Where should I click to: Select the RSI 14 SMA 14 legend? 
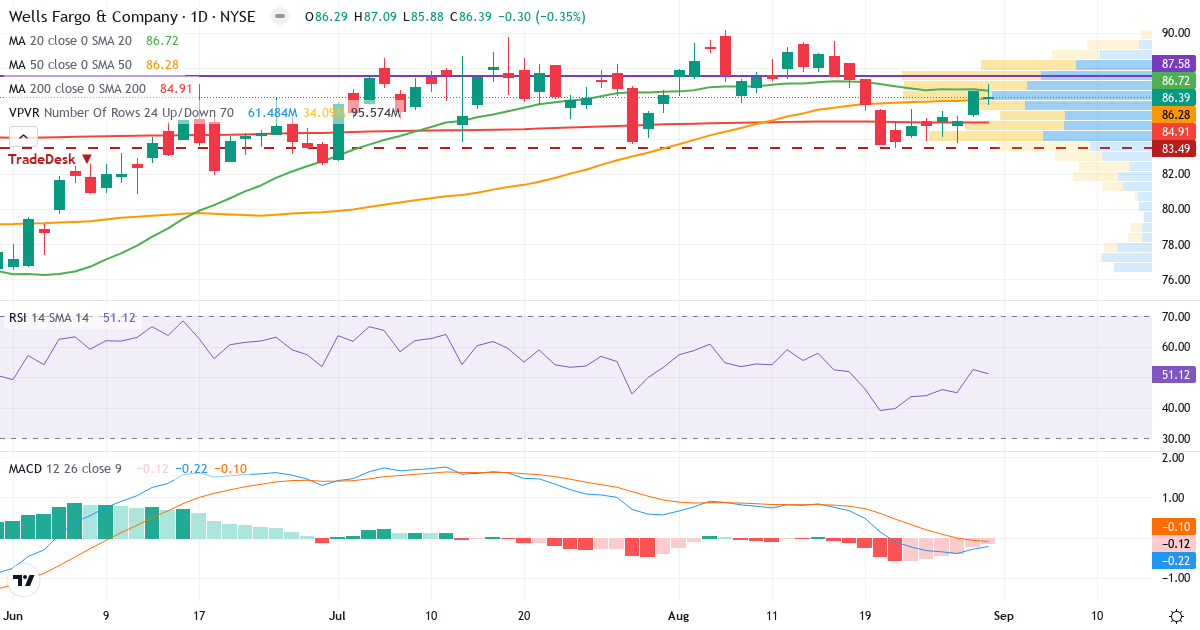50,318
